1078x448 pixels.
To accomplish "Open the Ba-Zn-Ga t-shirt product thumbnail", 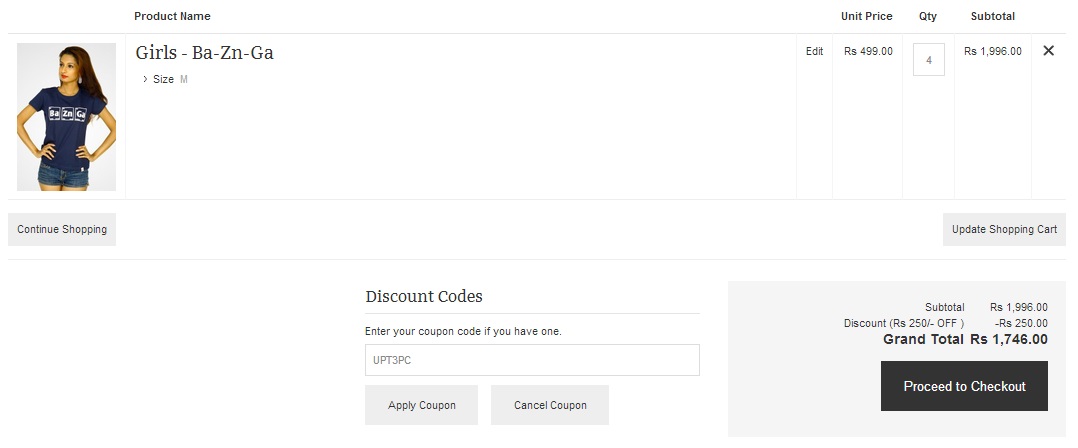I will pyautogui.click(x=67, y=117).
